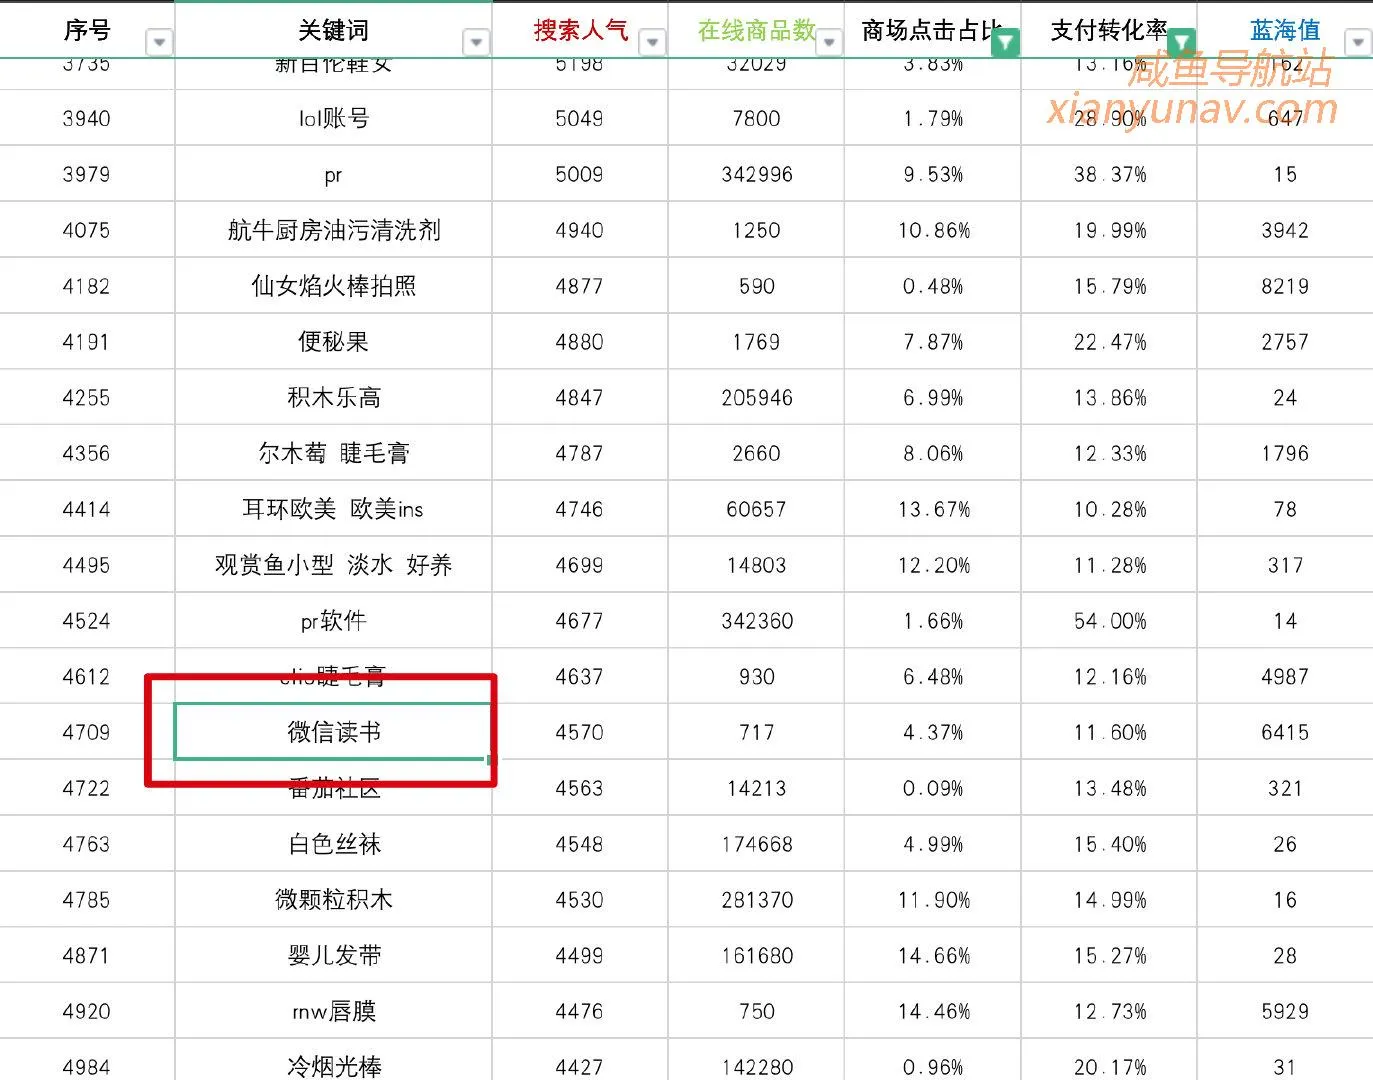Select the 微信读书 keyword cell

pos(333,732)
